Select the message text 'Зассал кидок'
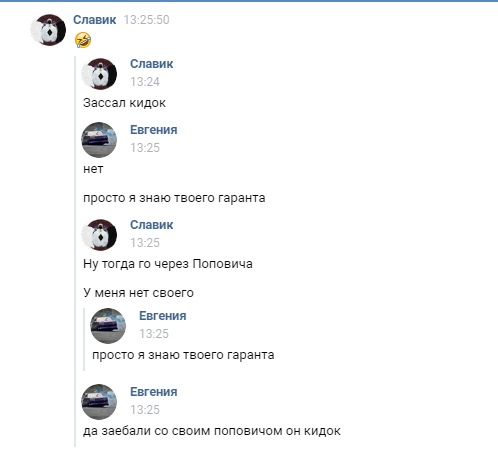This screenshot has width=498, height=468. coord(124,103)
